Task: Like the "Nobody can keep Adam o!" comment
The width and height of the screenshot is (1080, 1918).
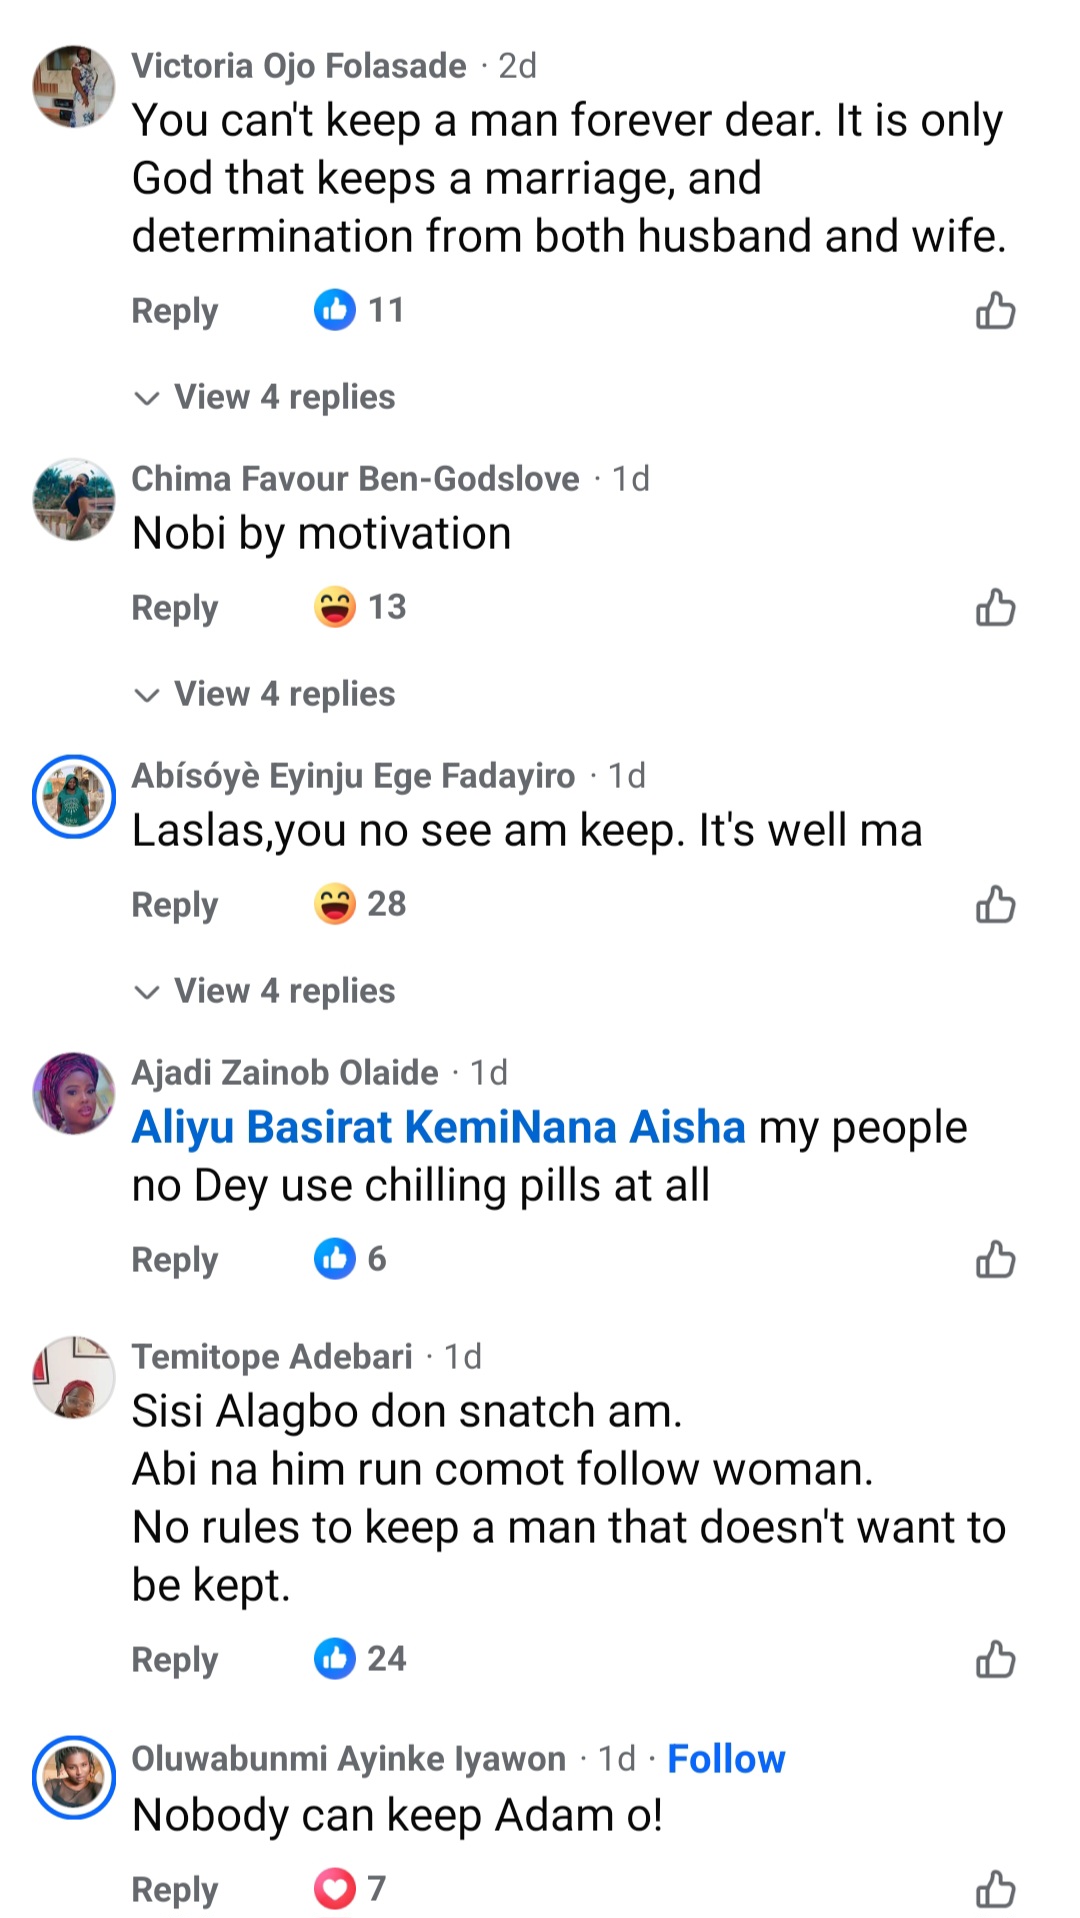Action: [995, 1889]
